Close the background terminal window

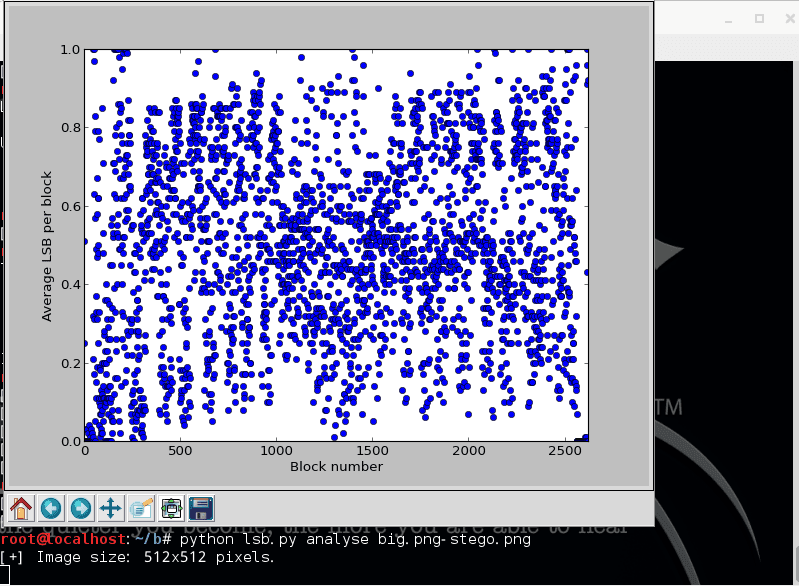(790, 18)
